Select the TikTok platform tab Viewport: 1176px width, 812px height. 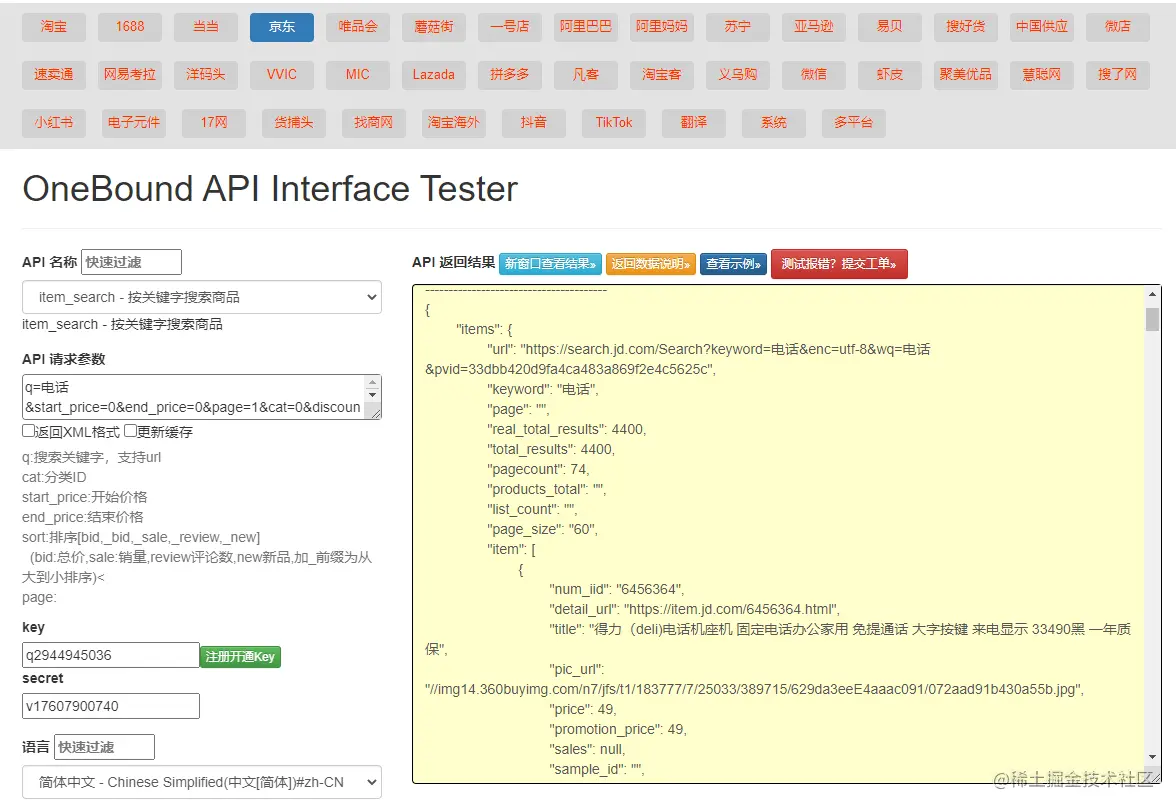click(x=614, y=123)
